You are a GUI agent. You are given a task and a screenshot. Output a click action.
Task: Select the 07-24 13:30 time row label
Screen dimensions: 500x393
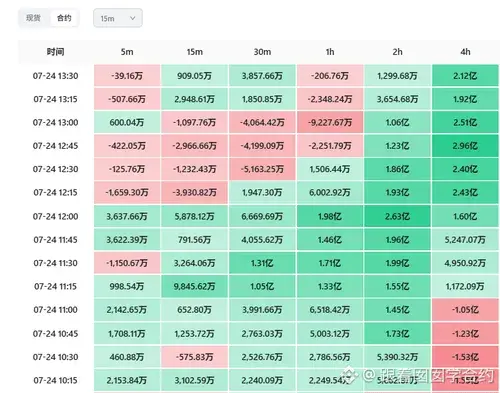point(55,76)
